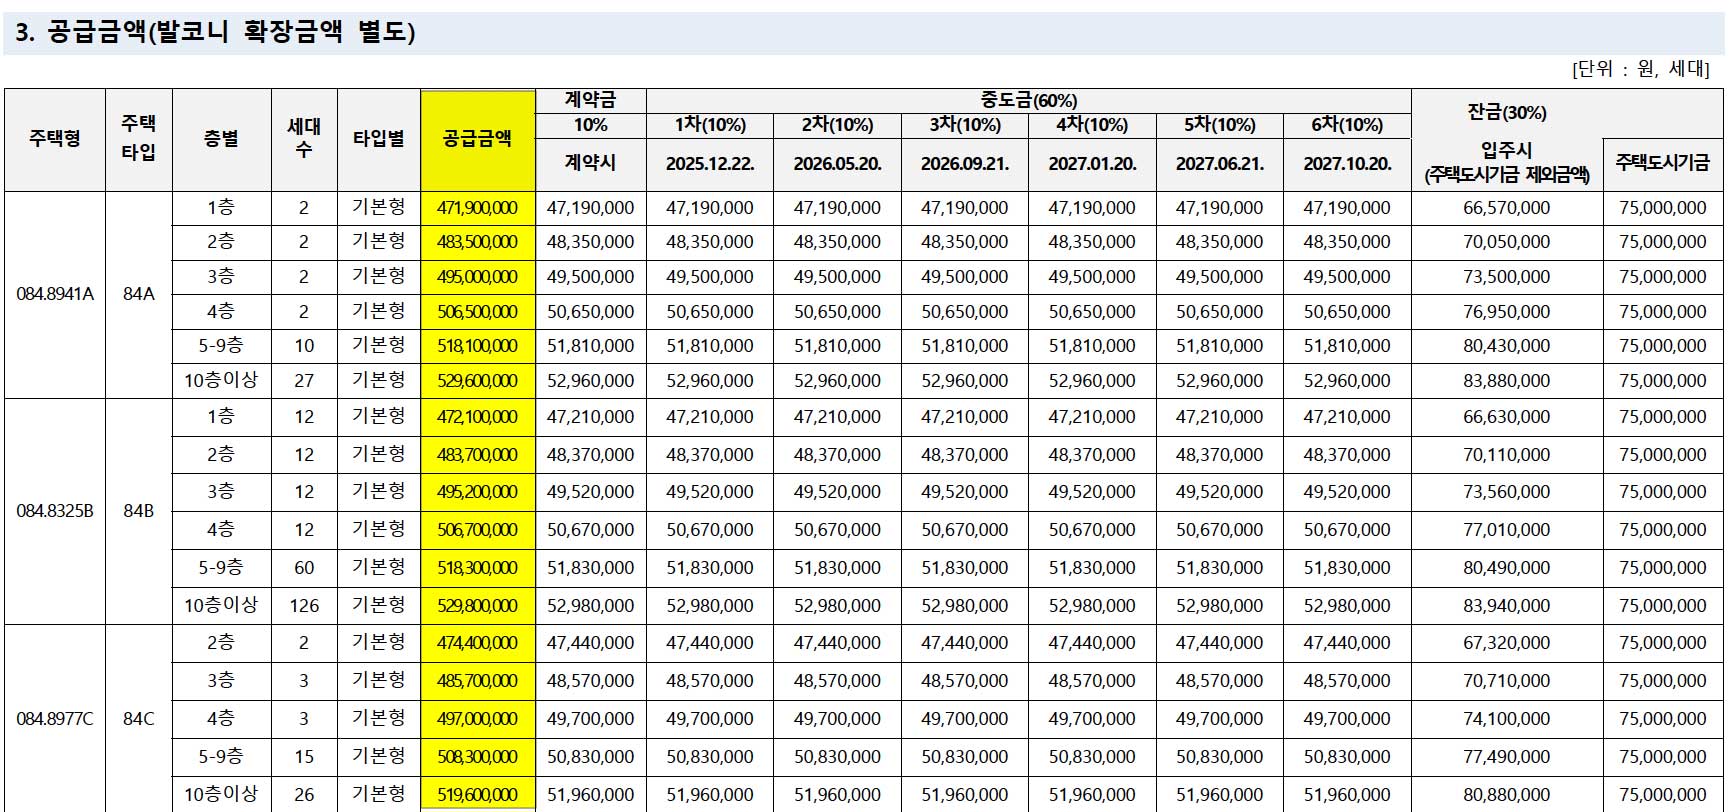Select supply price 518,300,000
This screenshot has width=1730, height=812.
[x=478, y=568]
